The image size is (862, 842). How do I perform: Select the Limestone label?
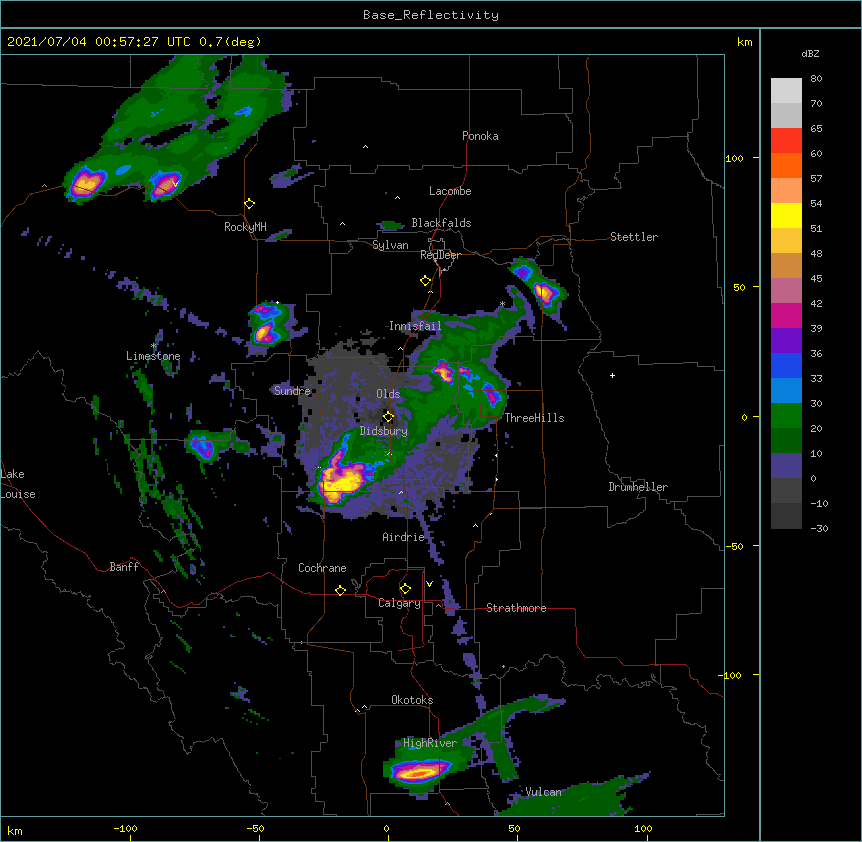coord(153,356)
